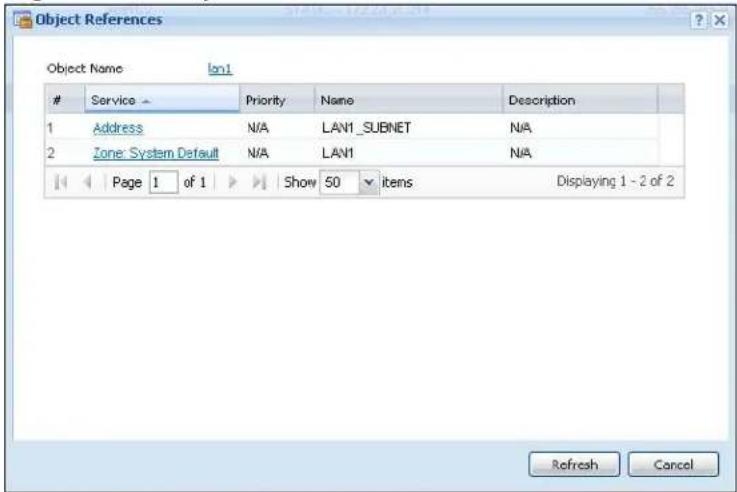Click the page number input field
737x492 pixels.
coord(164,182)
